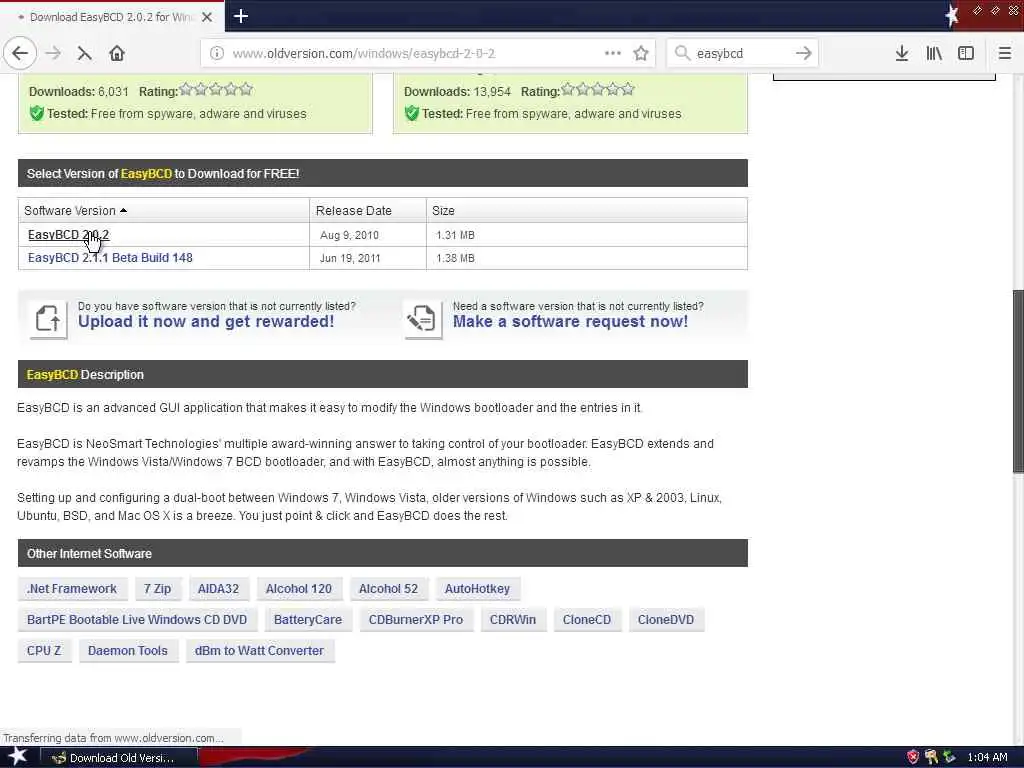Click left Tested green shield icon
Image resolution: width=1024 pixels, height=768 pixels.
tap(37, 113)
